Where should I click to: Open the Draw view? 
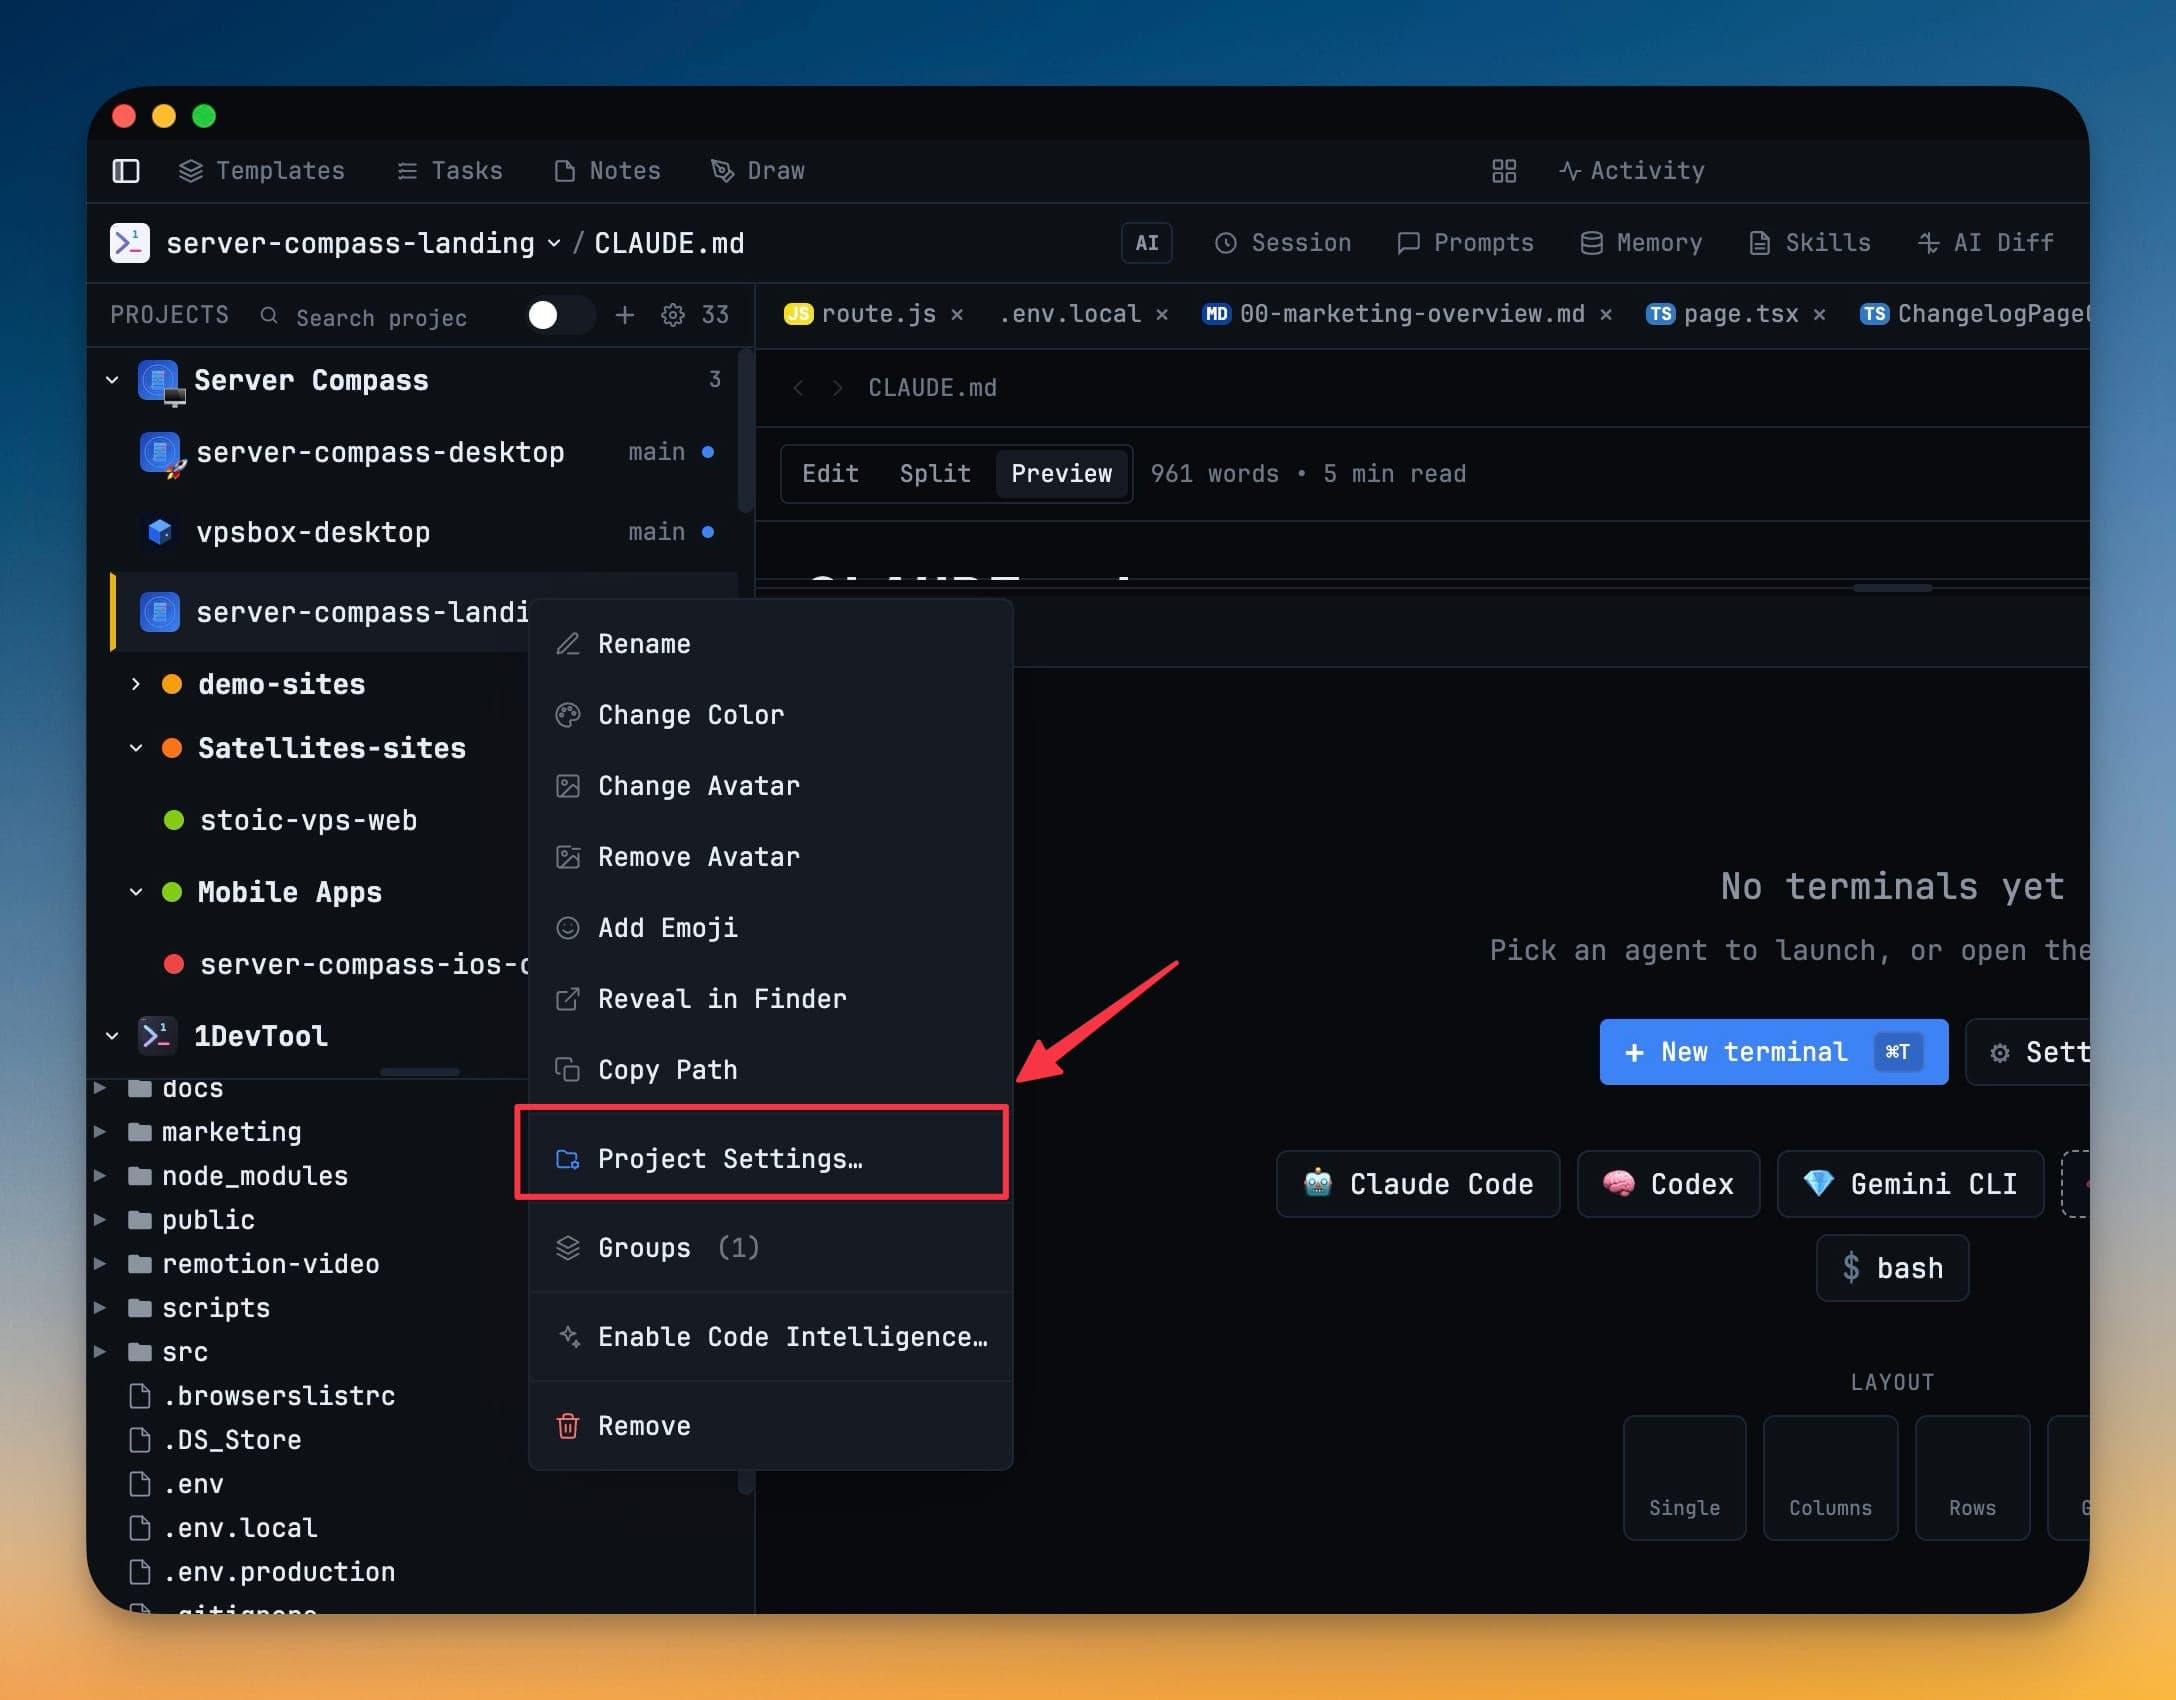757,171
